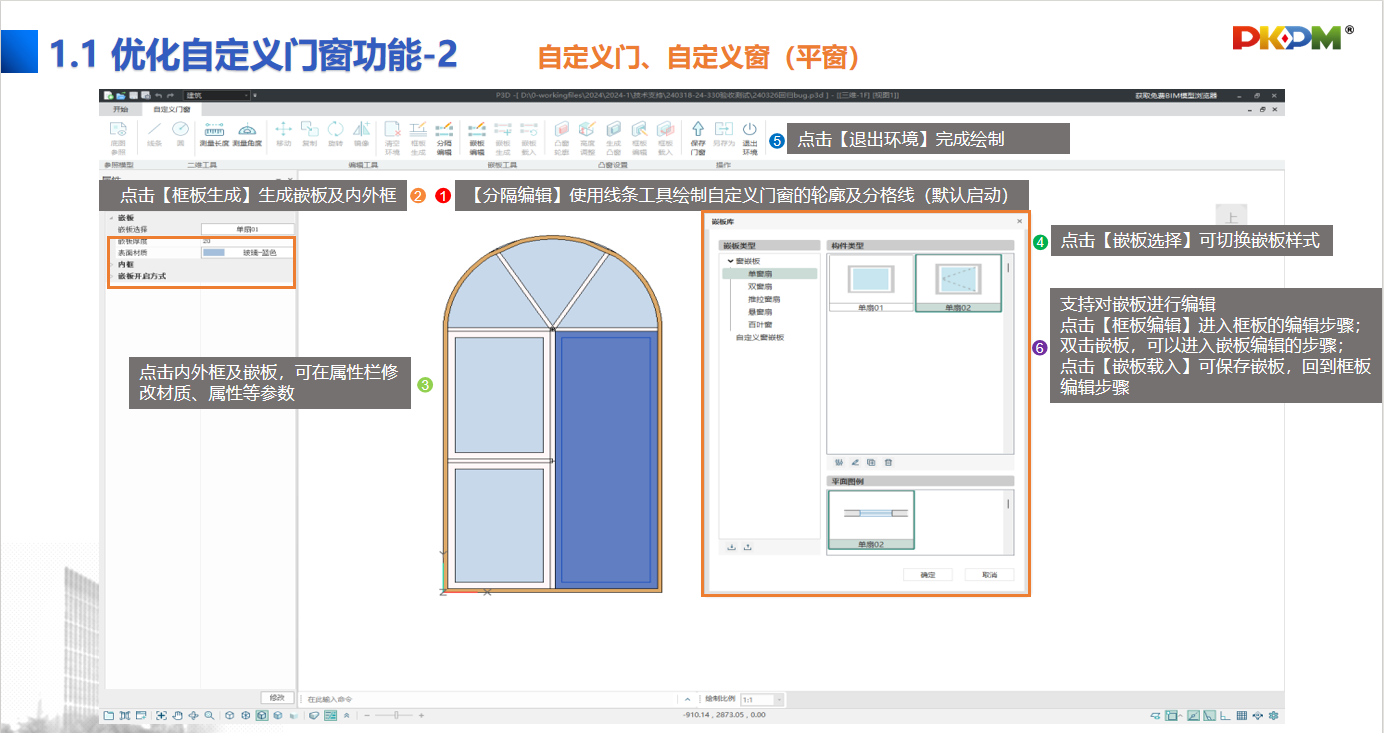Collapse the 窗嵌板 tree node
This screenshot has width=1384, height=733.
tap(731, 260)
